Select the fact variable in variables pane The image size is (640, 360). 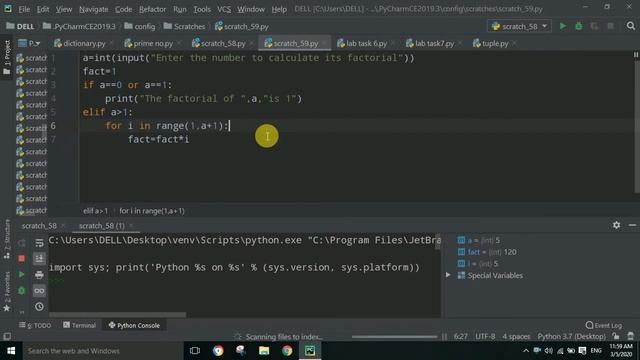[x=487, y=252]
